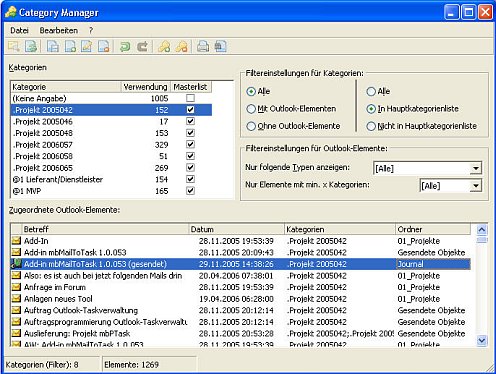Viewport: 496px width, 374px height.
Task: Click the delete category icon with red dot
Action: (x=103, y=46)
